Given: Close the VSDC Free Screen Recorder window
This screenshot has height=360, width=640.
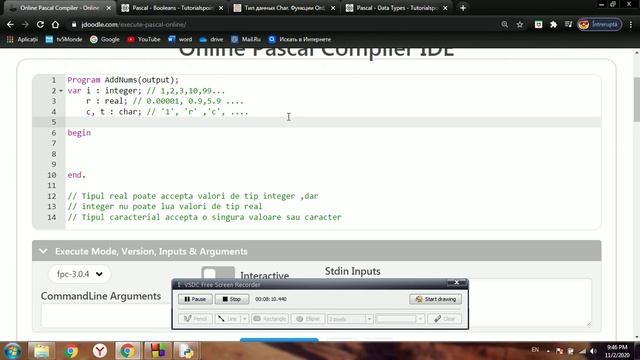Looking at the screenshot, I should pyautogui.click(x=457, y=282).
